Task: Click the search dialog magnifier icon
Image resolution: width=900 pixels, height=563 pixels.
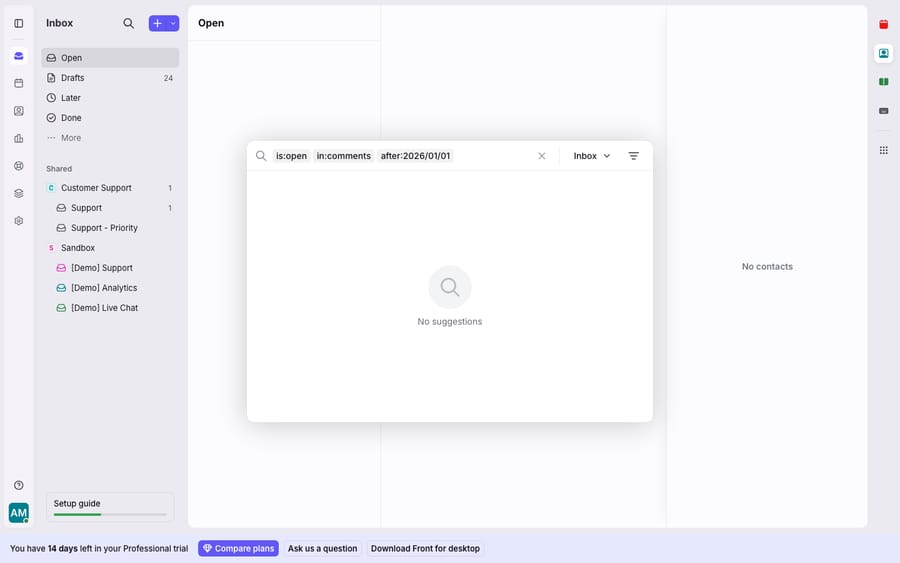Action: pos(261,156)
